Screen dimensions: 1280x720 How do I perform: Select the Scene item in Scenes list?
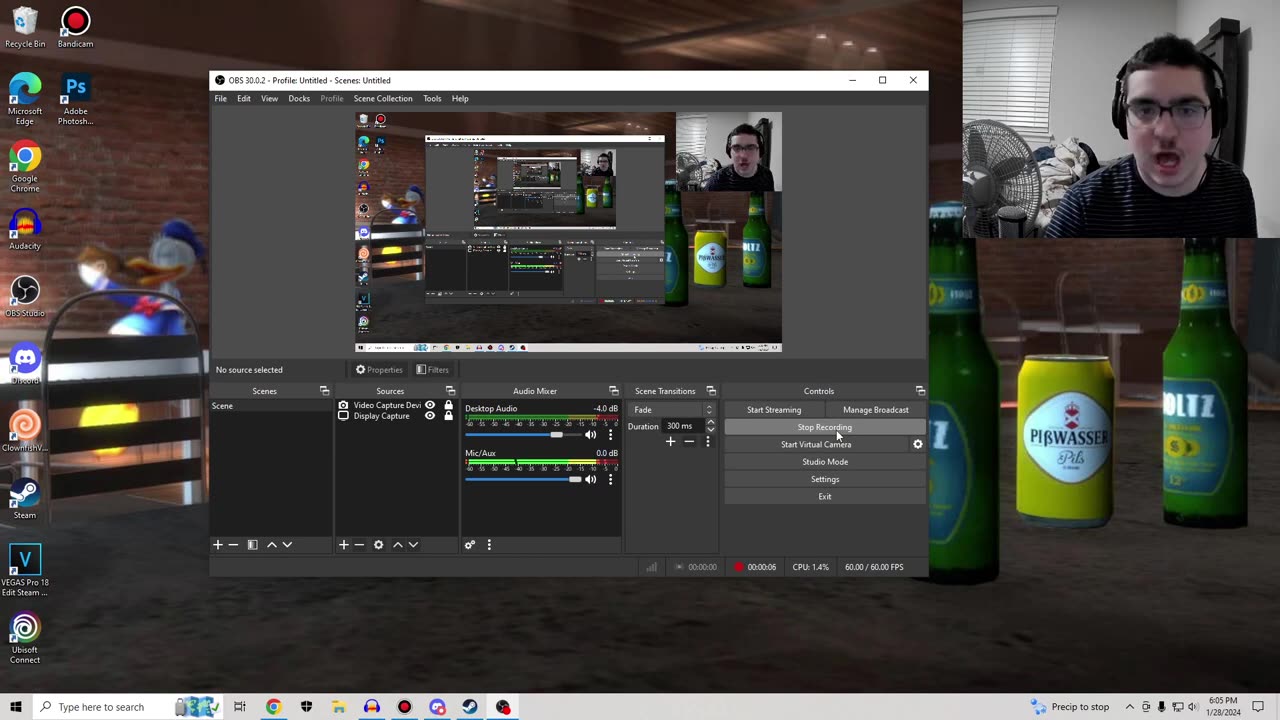click(x=271, y=406)
